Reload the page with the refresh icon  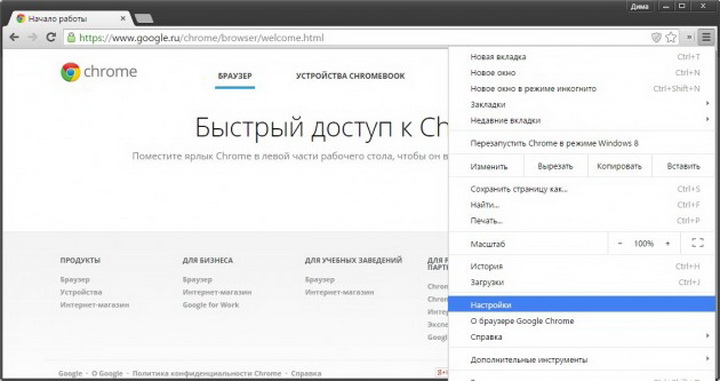coord(51,37)
